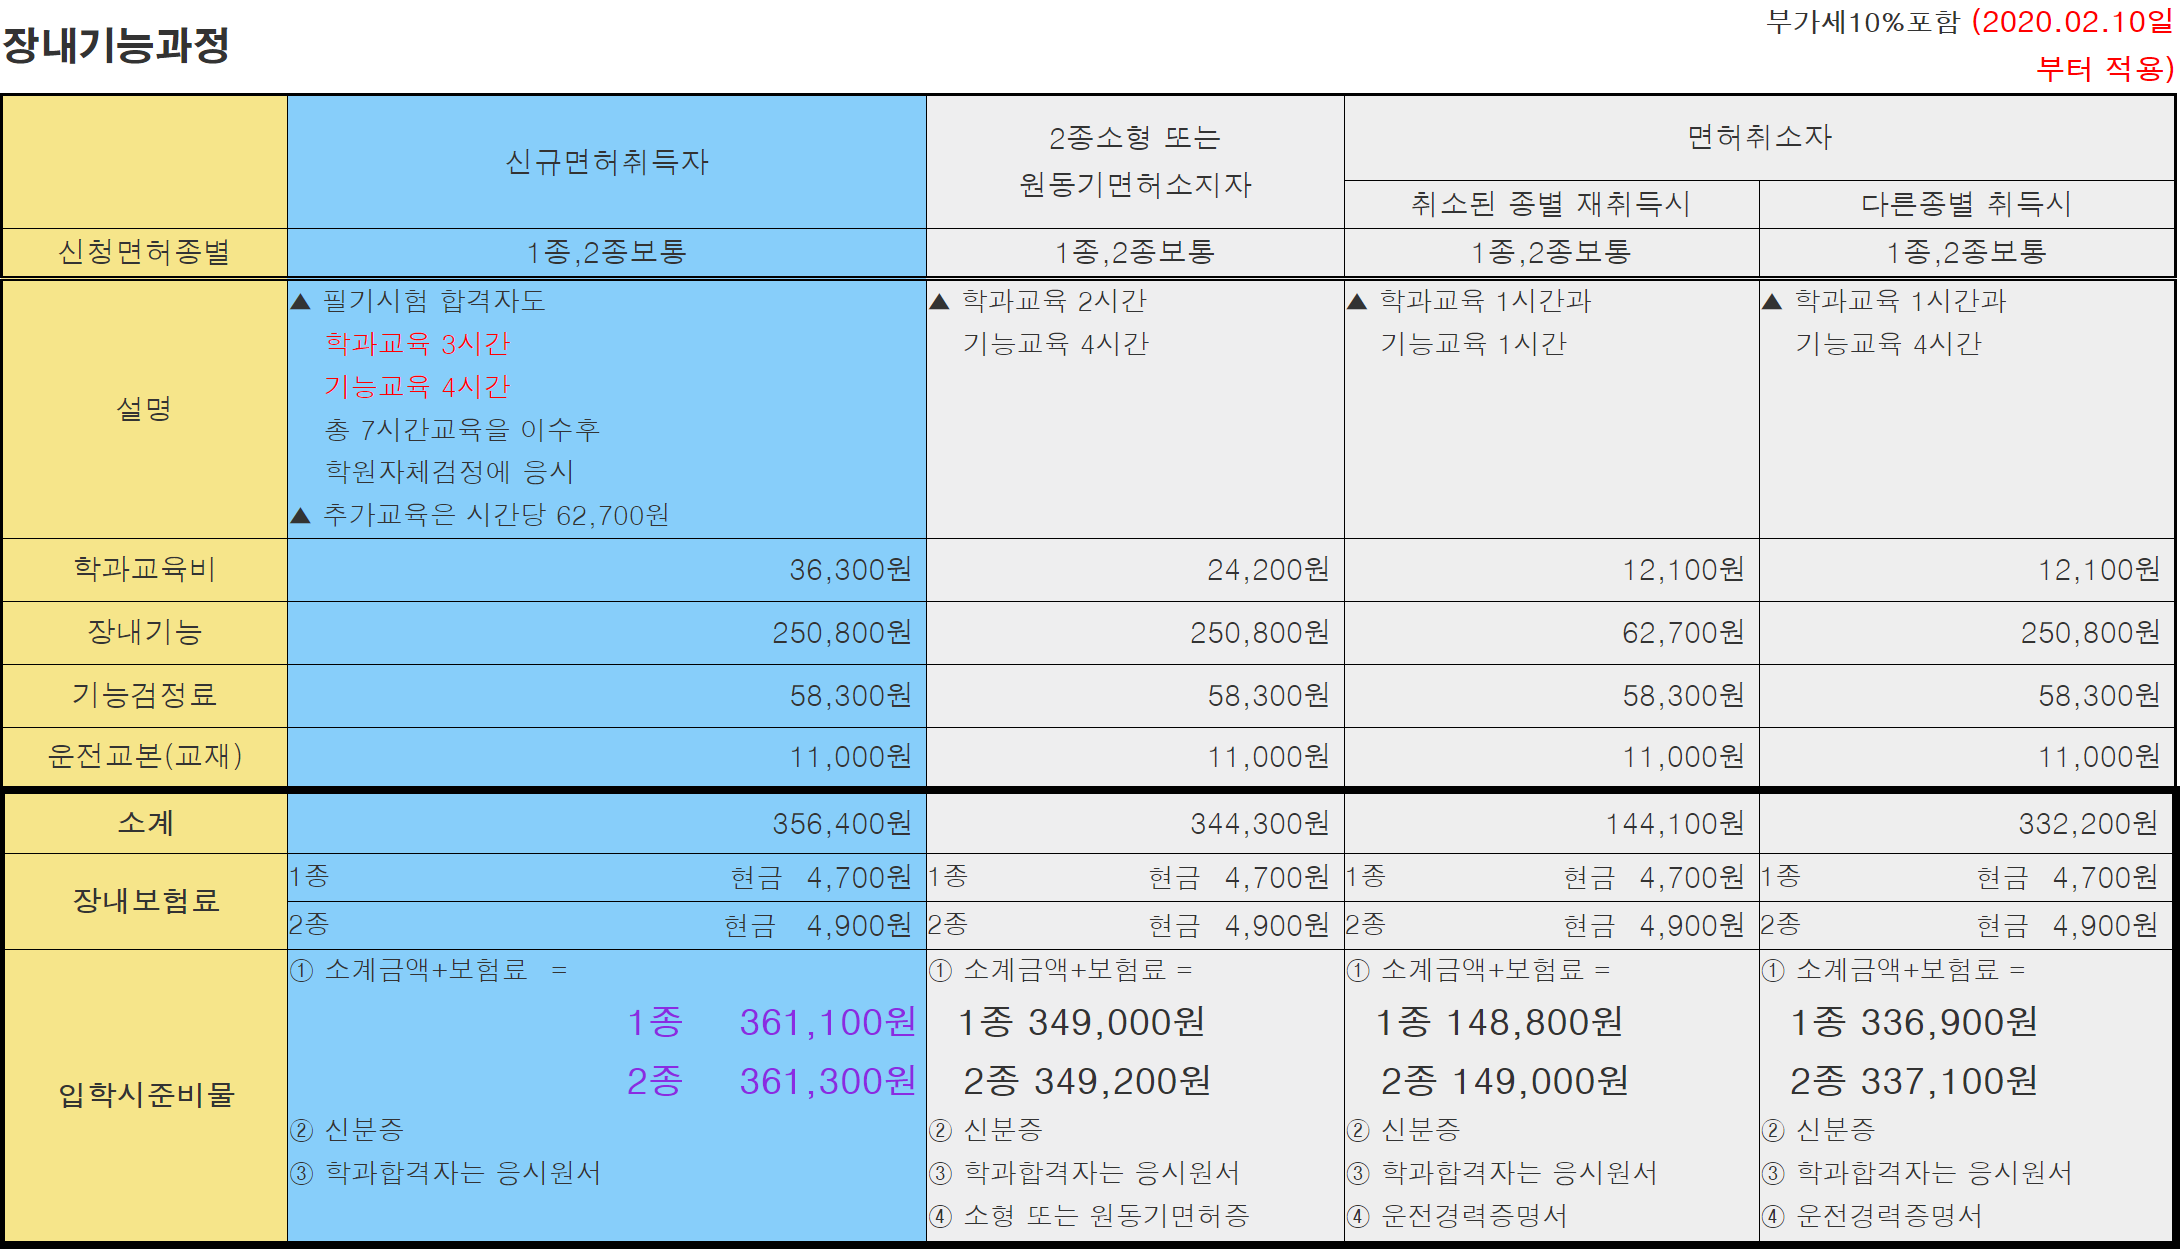
Task: Click the 기능검정료 row header
Action: [x=143, y=694]
